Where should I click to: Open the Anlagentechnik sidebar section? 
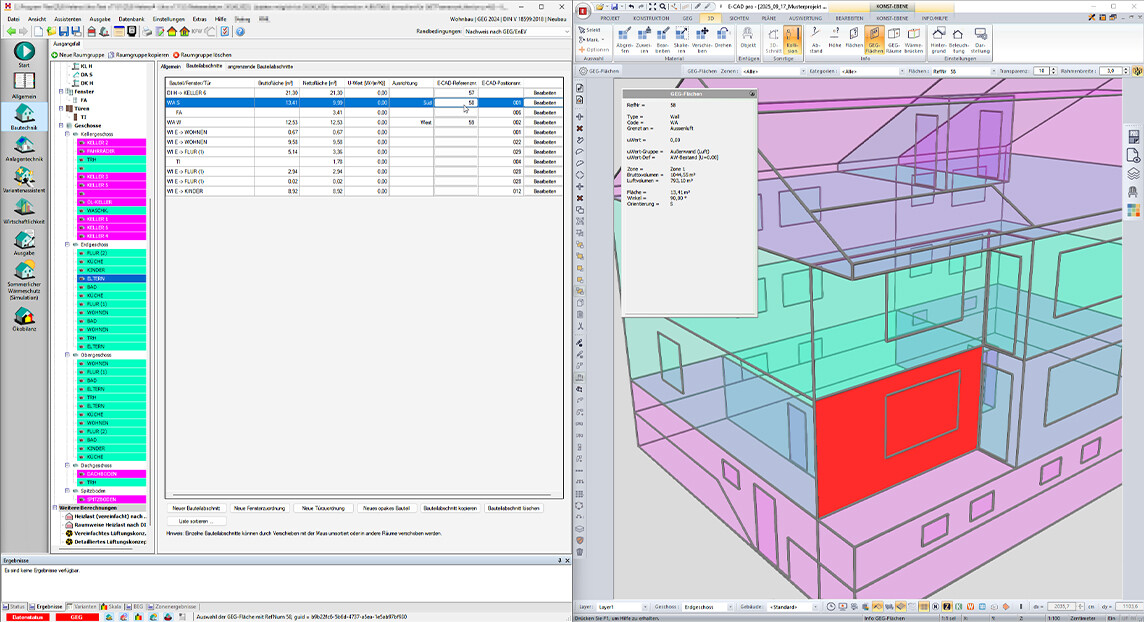tap(24, 147)
